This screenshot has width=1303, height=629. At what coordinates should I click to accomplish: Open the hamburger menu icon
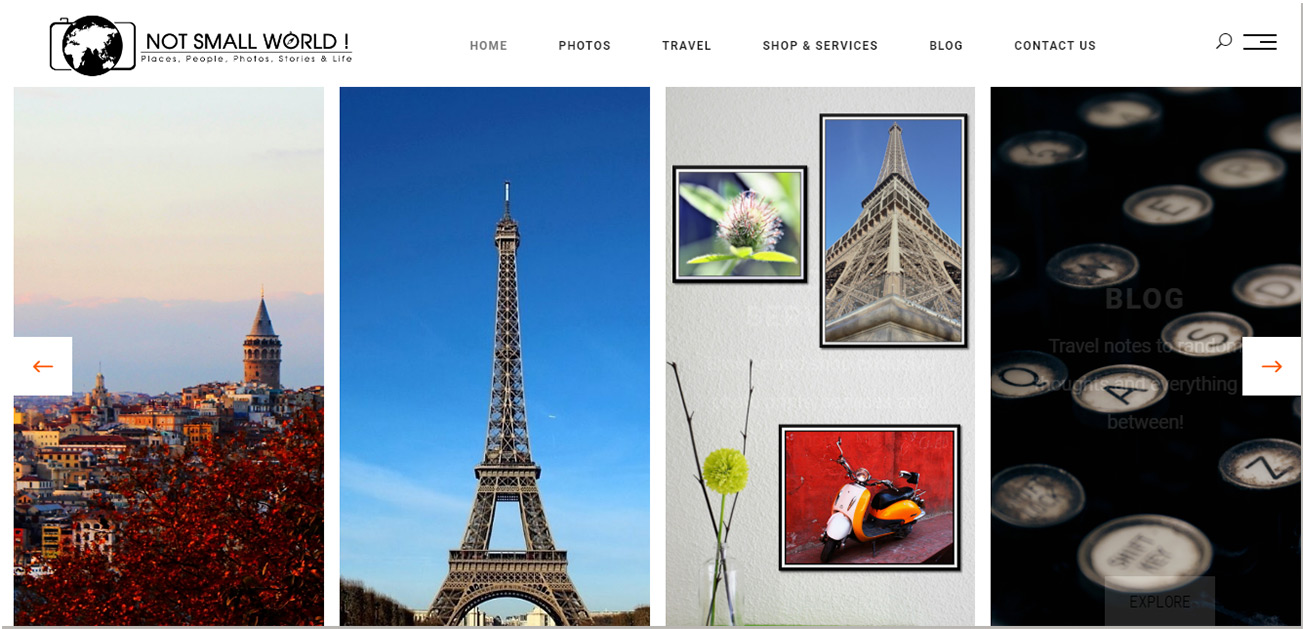1259,42
